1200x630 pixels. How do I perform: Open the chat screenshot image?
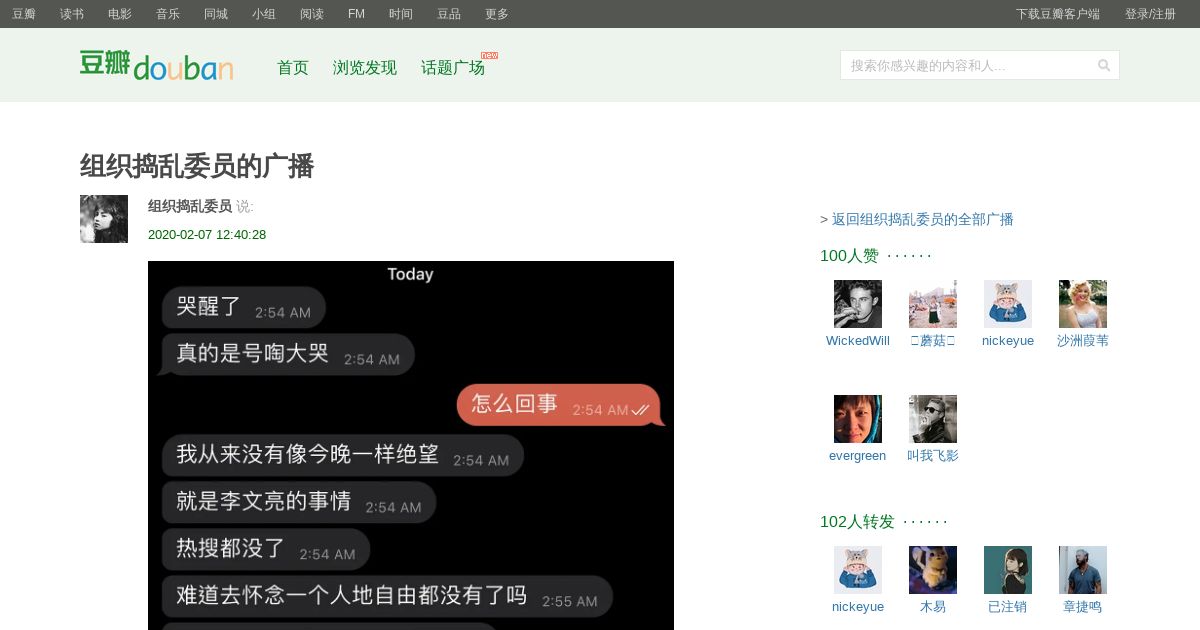coord(411,446)
